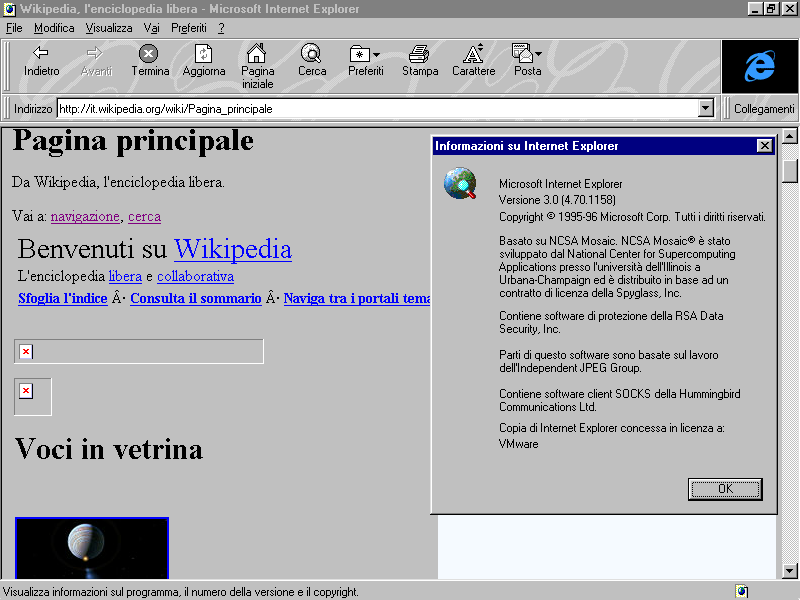Image resolution: width=800 pixels, height=600 pixels.
Task: Open the libera link
Action: (x=125, y=276)
